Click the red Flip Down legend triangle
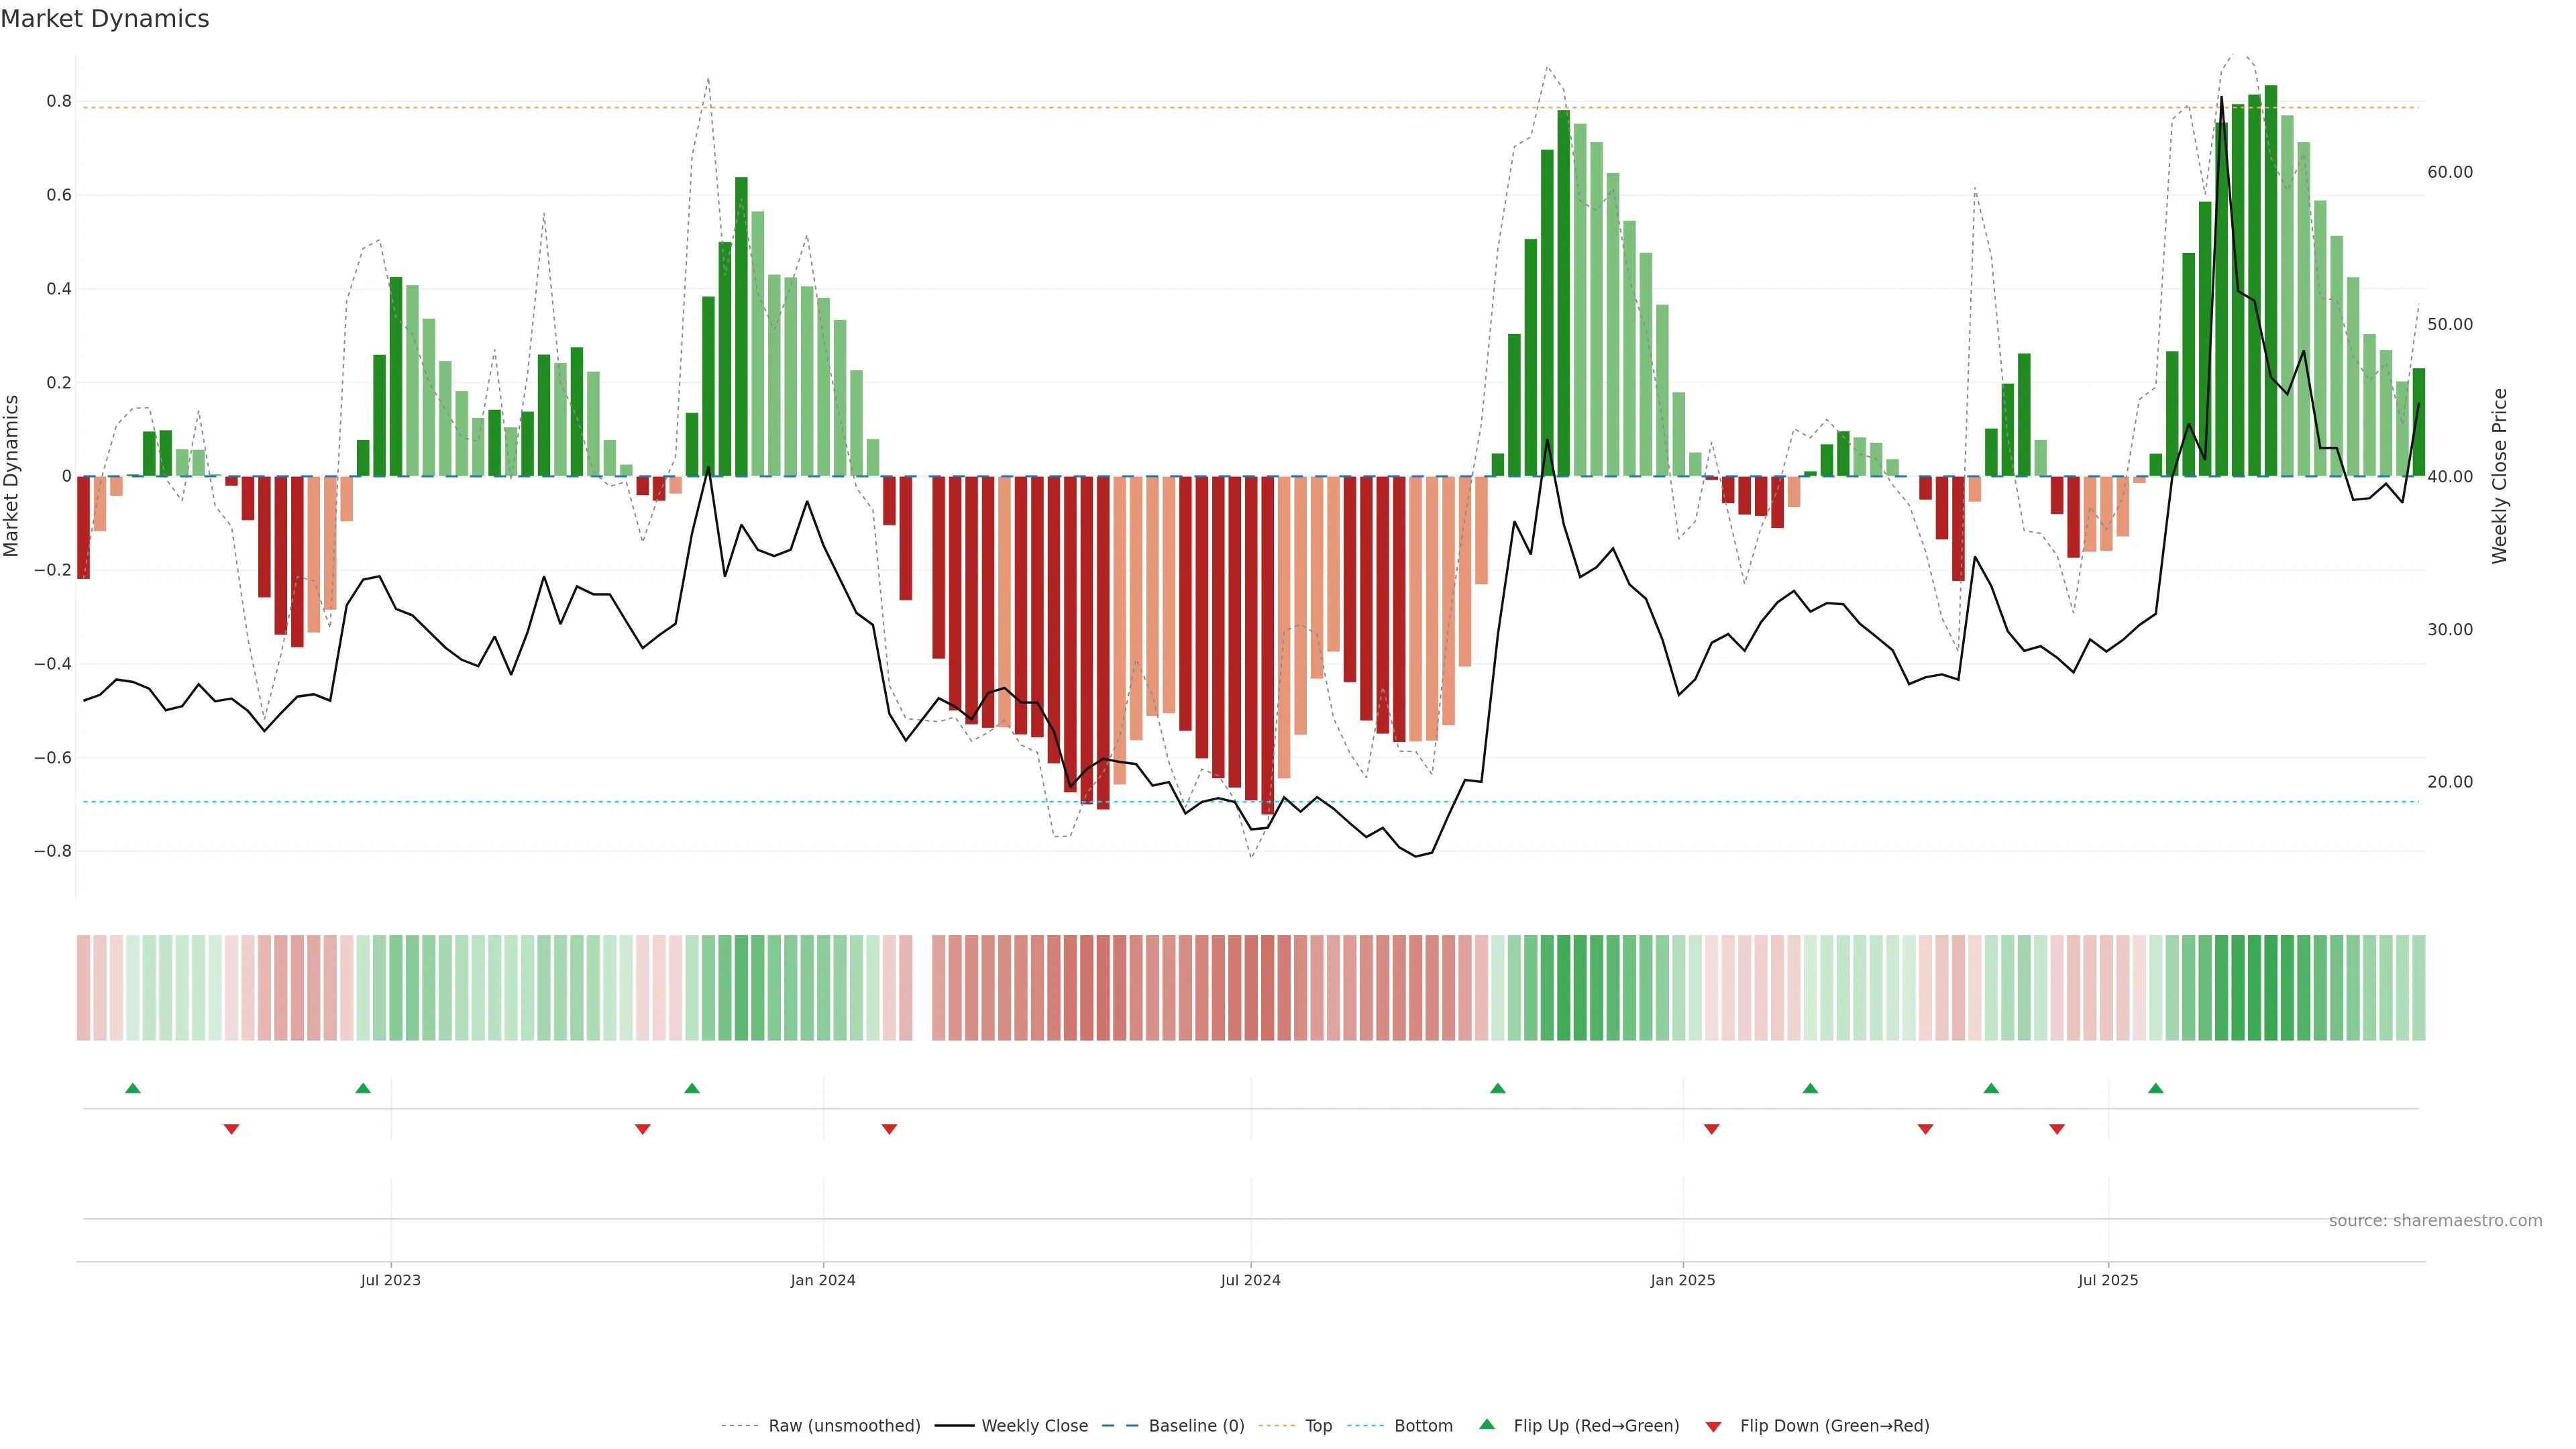 click(x=1713, y=1426)
